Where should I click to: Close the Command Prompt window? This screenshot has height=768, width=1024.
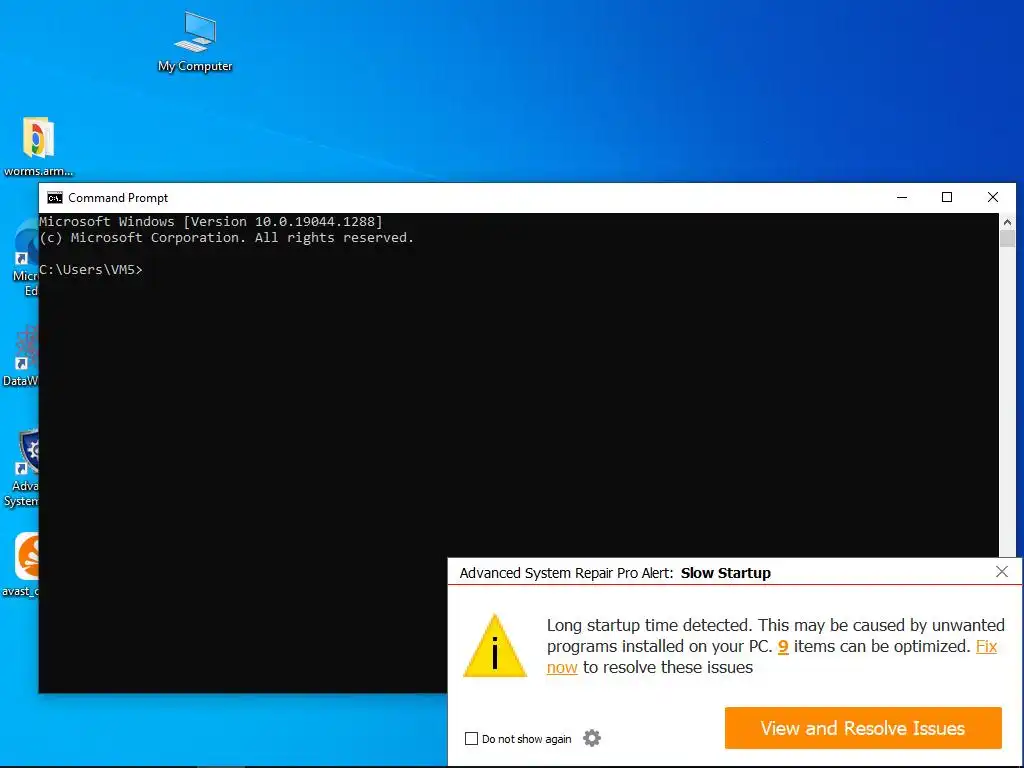[993, 197]
